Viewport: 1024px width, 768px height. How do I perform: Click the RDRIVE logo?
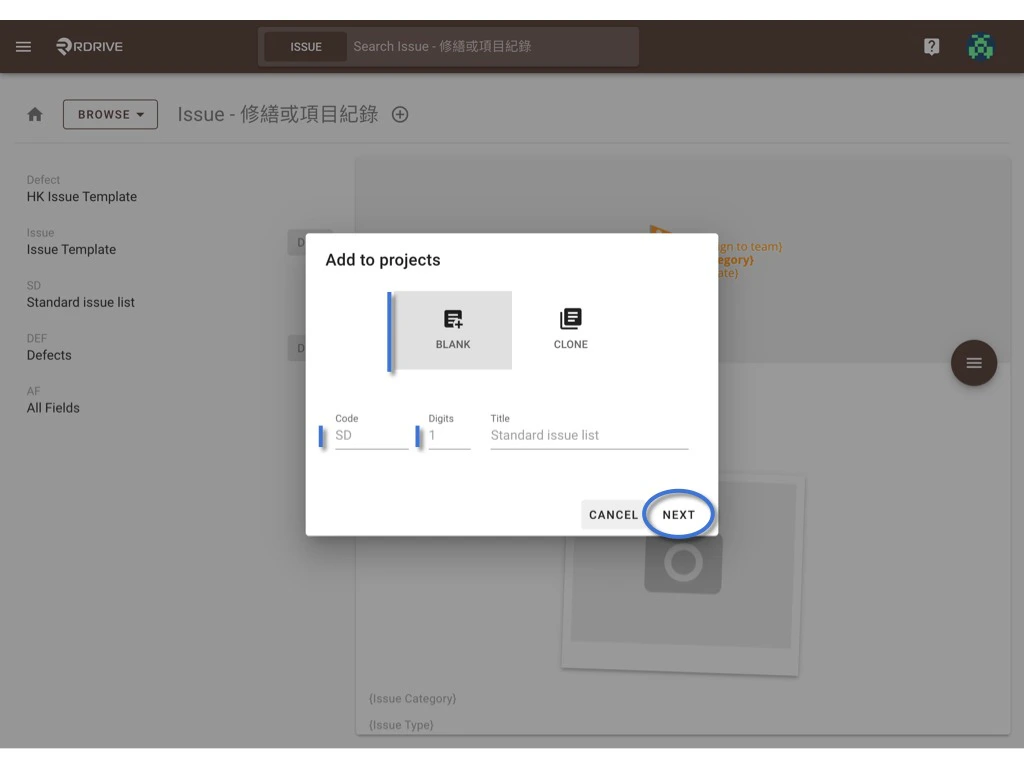point(88,46)
